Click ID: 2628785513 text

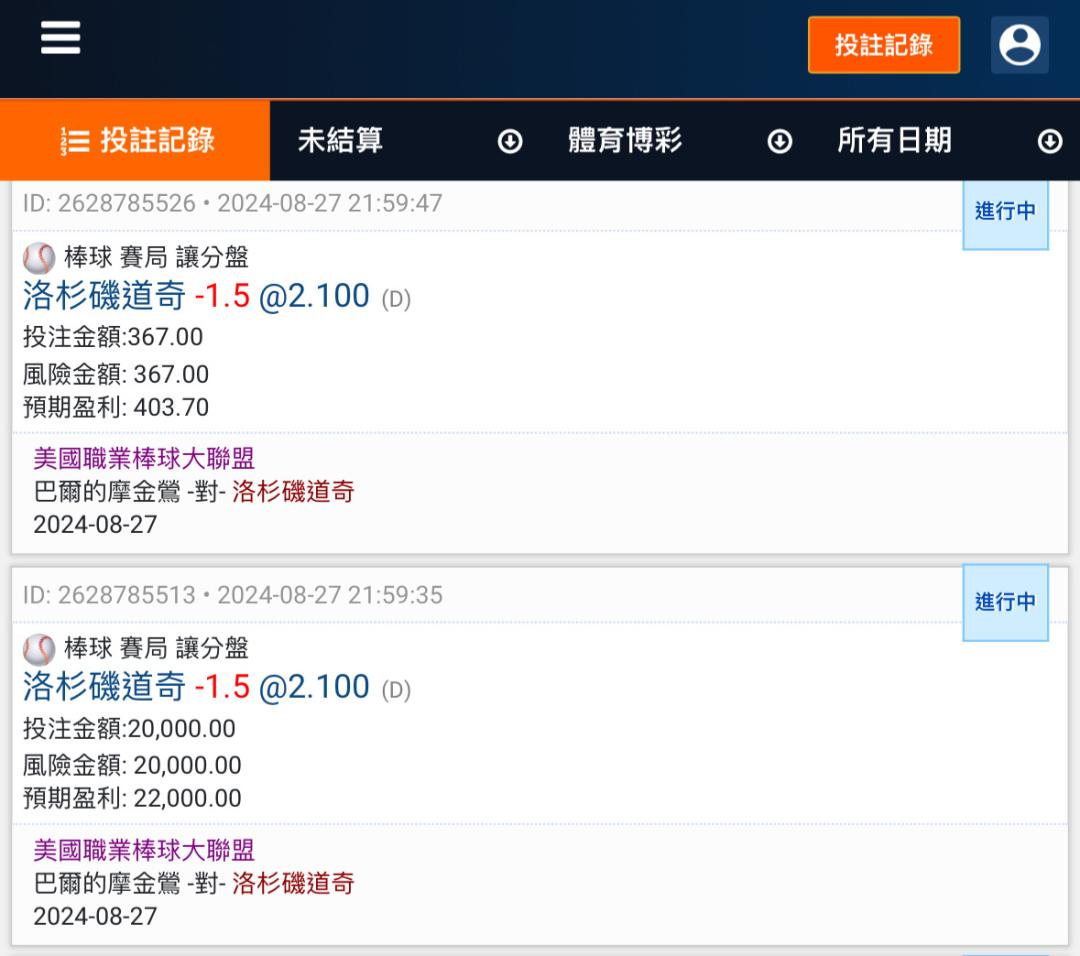pyautogui.click(x=109, y=595)
